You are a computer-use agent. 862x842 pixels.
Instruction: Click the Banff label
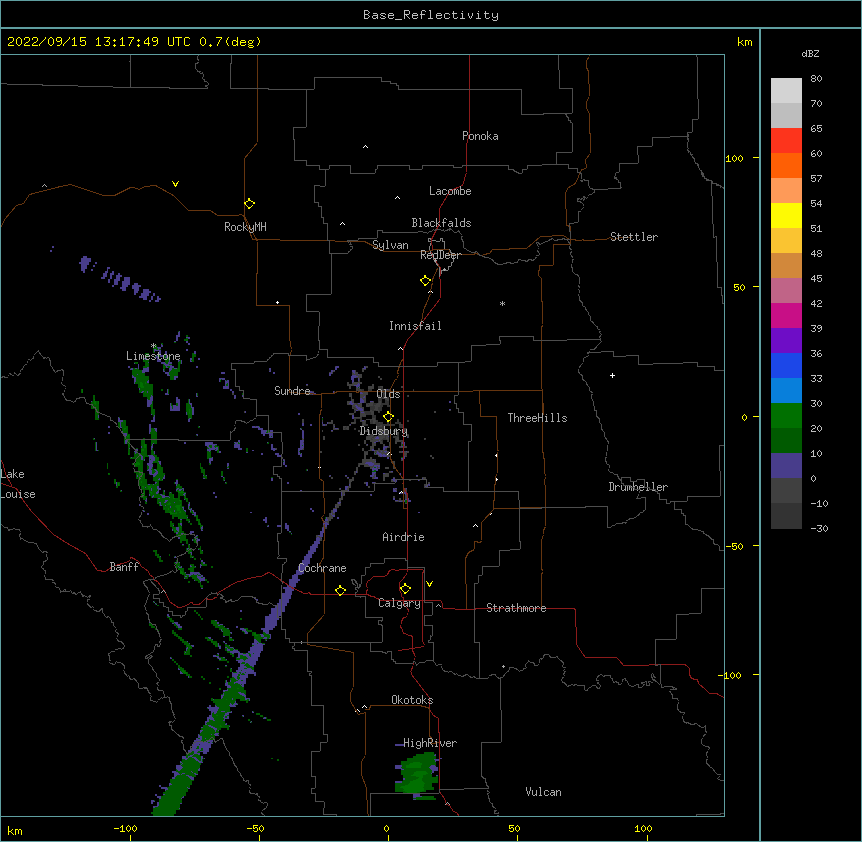click(124, 567)
